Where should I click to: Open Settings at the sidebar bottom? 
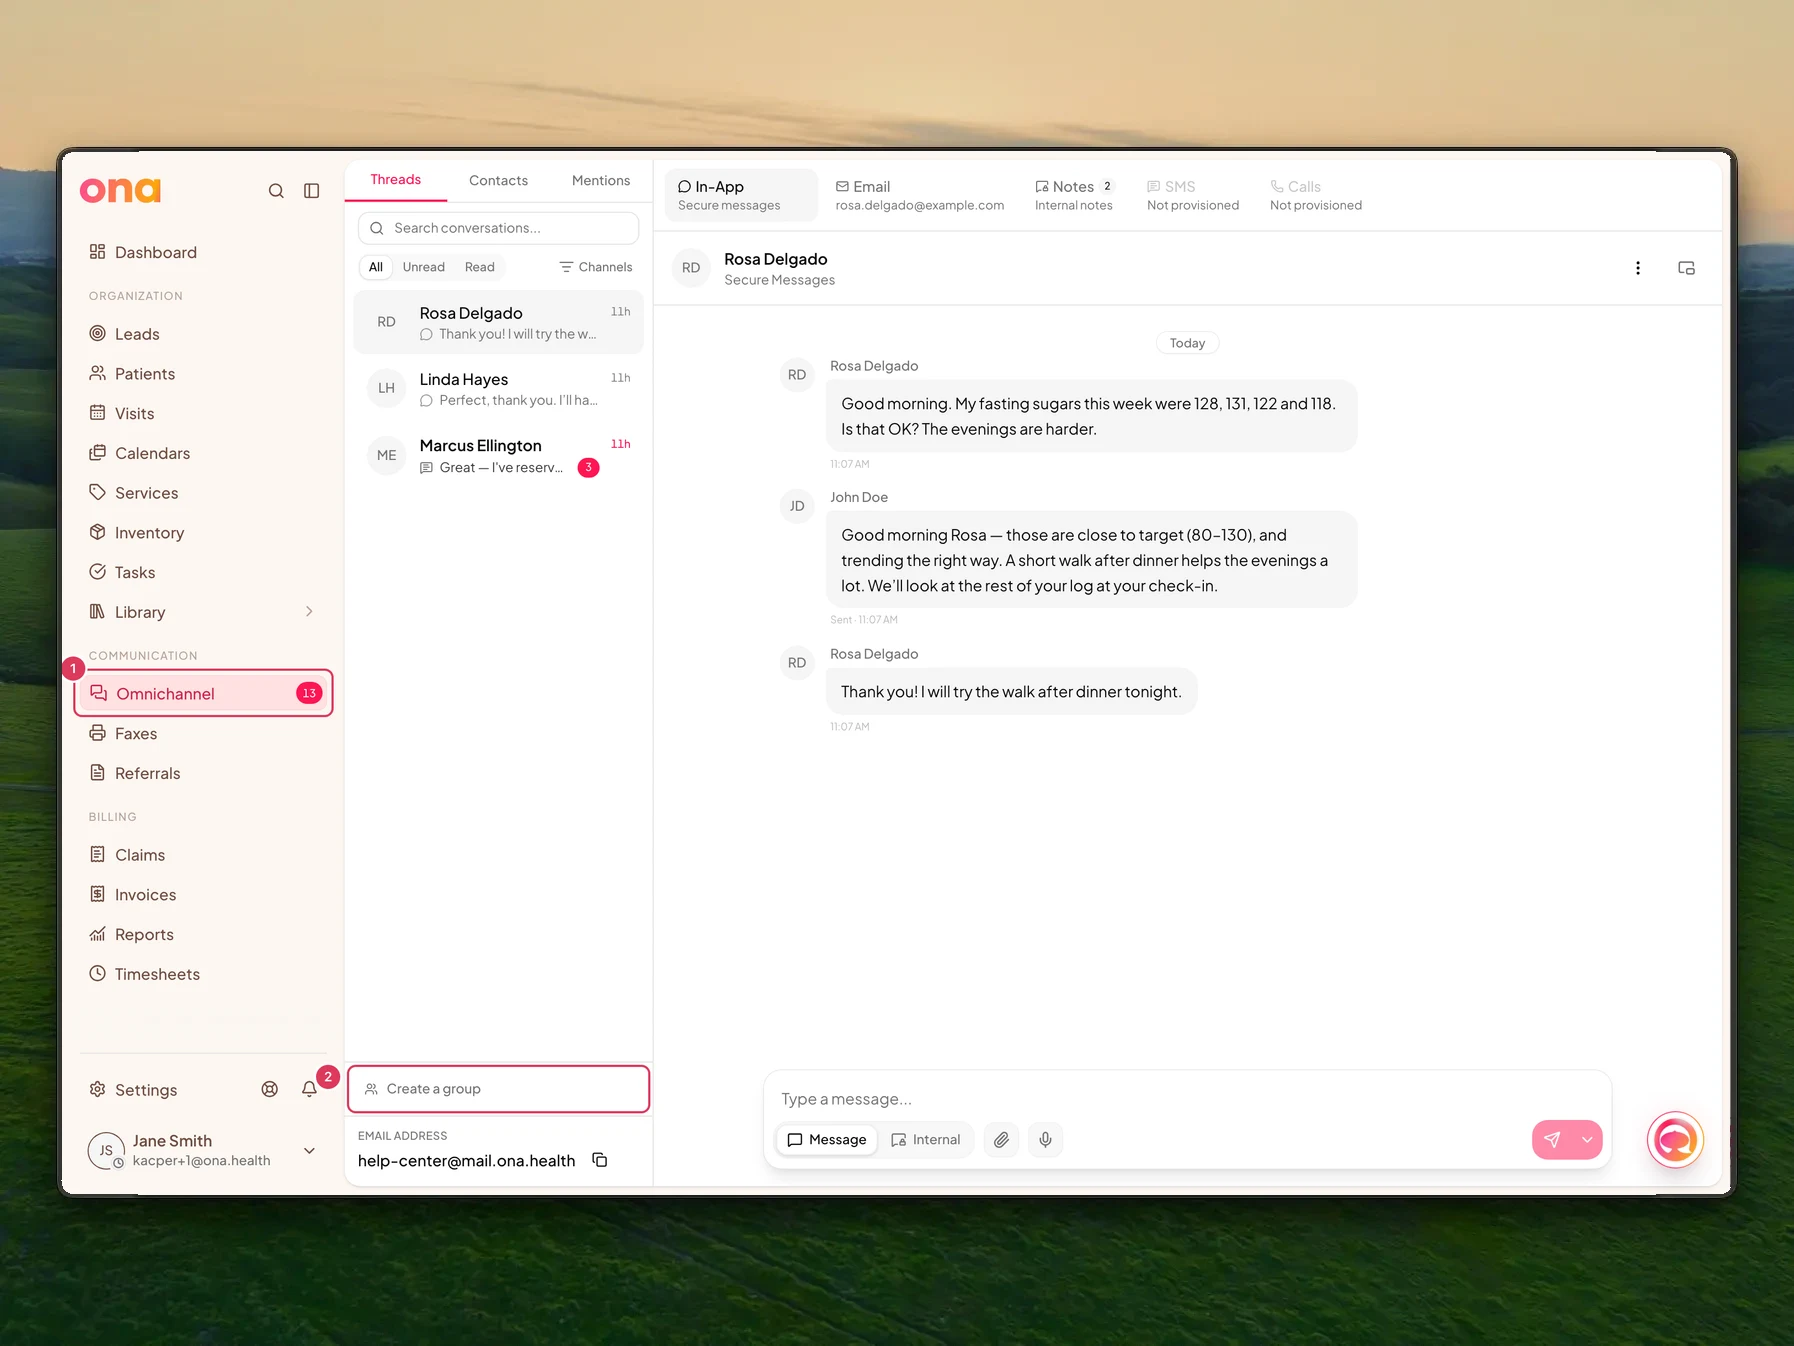coord(133,1090)
